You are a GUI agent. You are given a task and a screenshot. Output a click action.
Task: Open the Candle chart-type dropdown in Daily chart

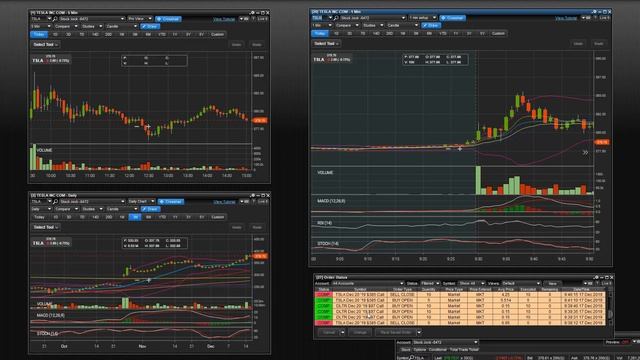point(122,209)
